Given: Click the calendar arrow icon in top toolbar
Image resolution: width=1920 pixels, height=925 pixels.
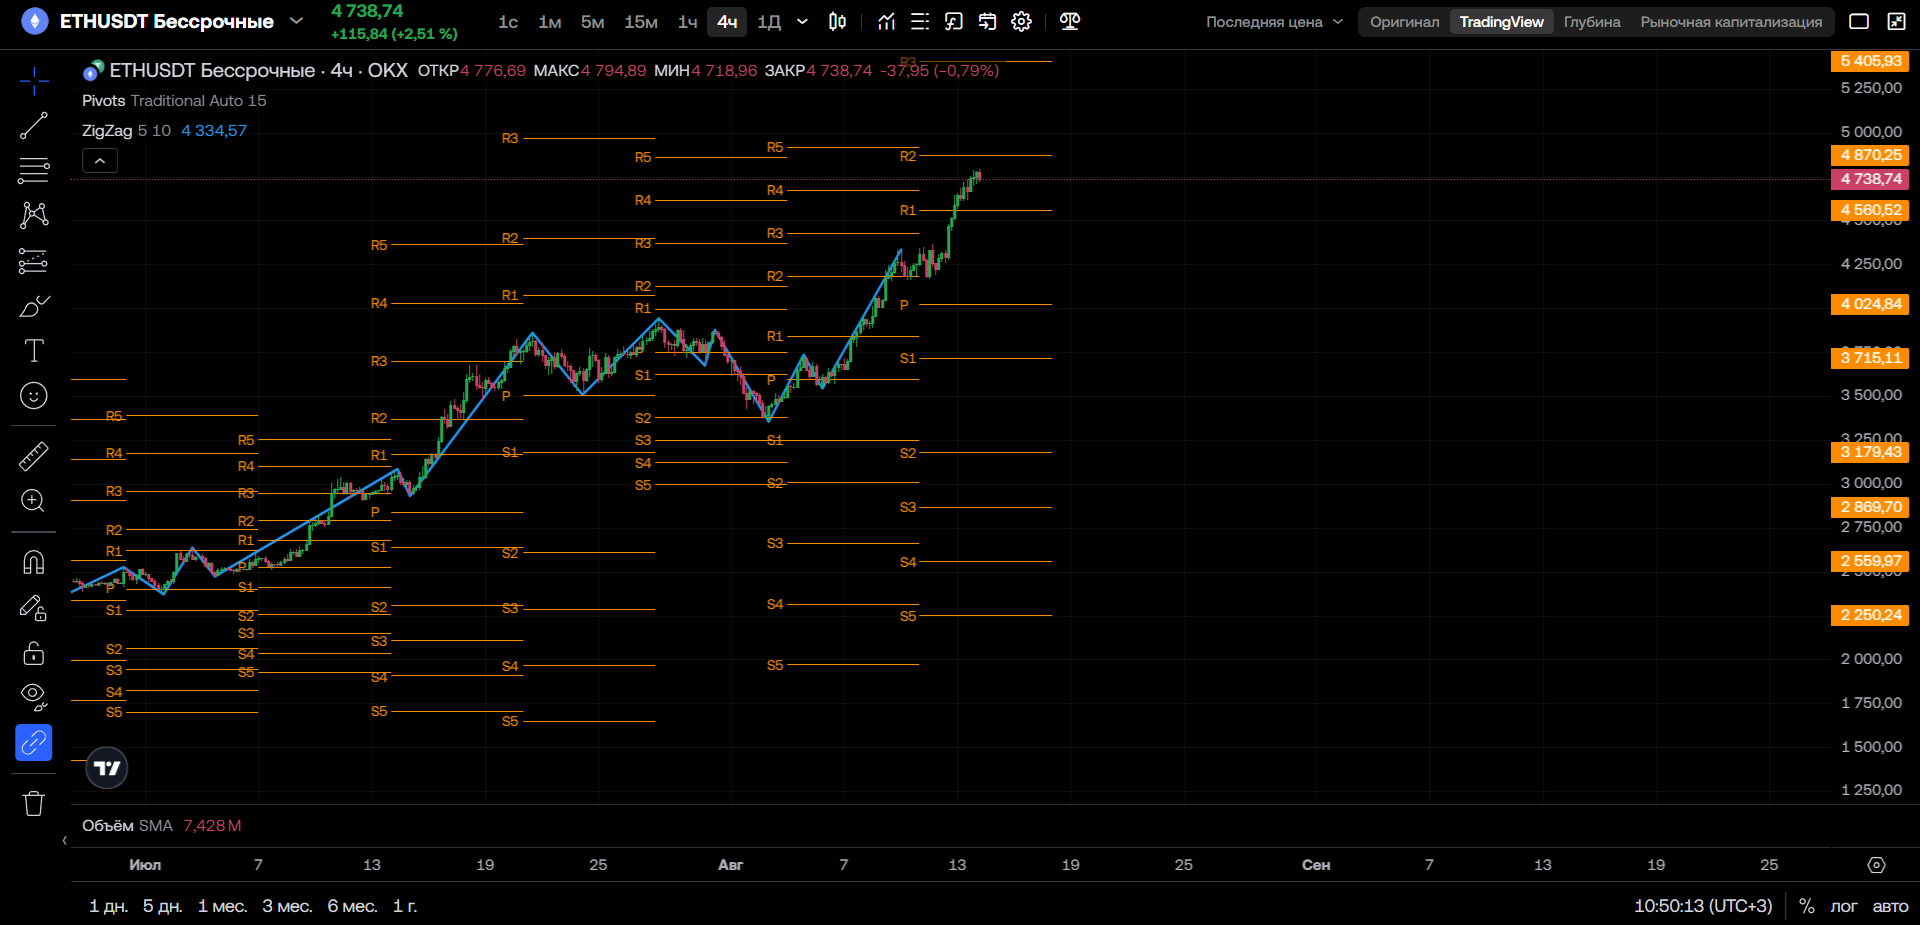Looking at the screenshot, I should 988,21.
